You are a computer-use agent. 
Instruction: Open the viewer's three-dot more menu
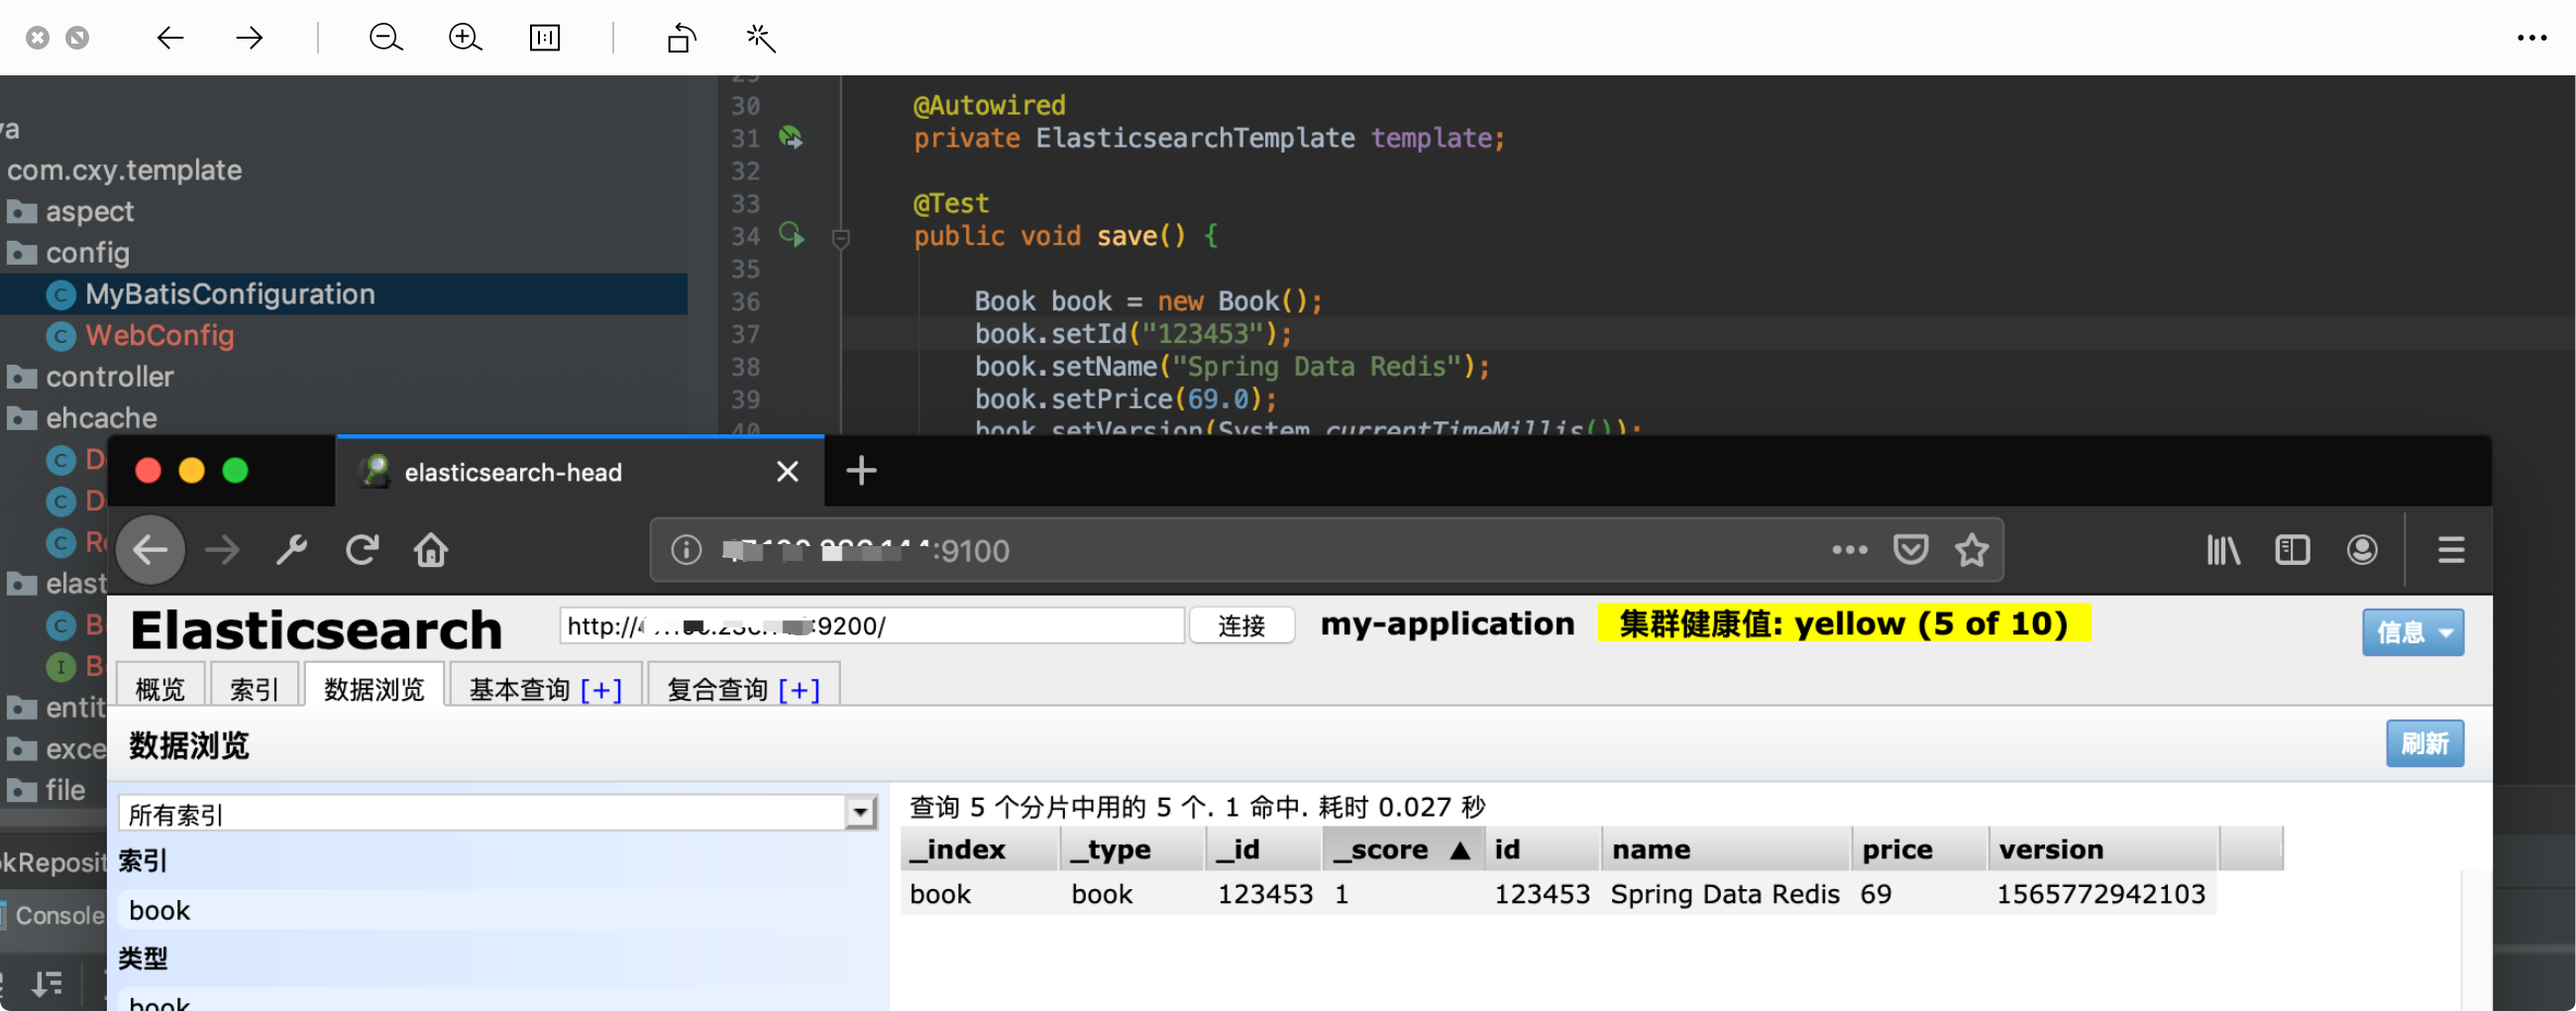(2531, 38)
